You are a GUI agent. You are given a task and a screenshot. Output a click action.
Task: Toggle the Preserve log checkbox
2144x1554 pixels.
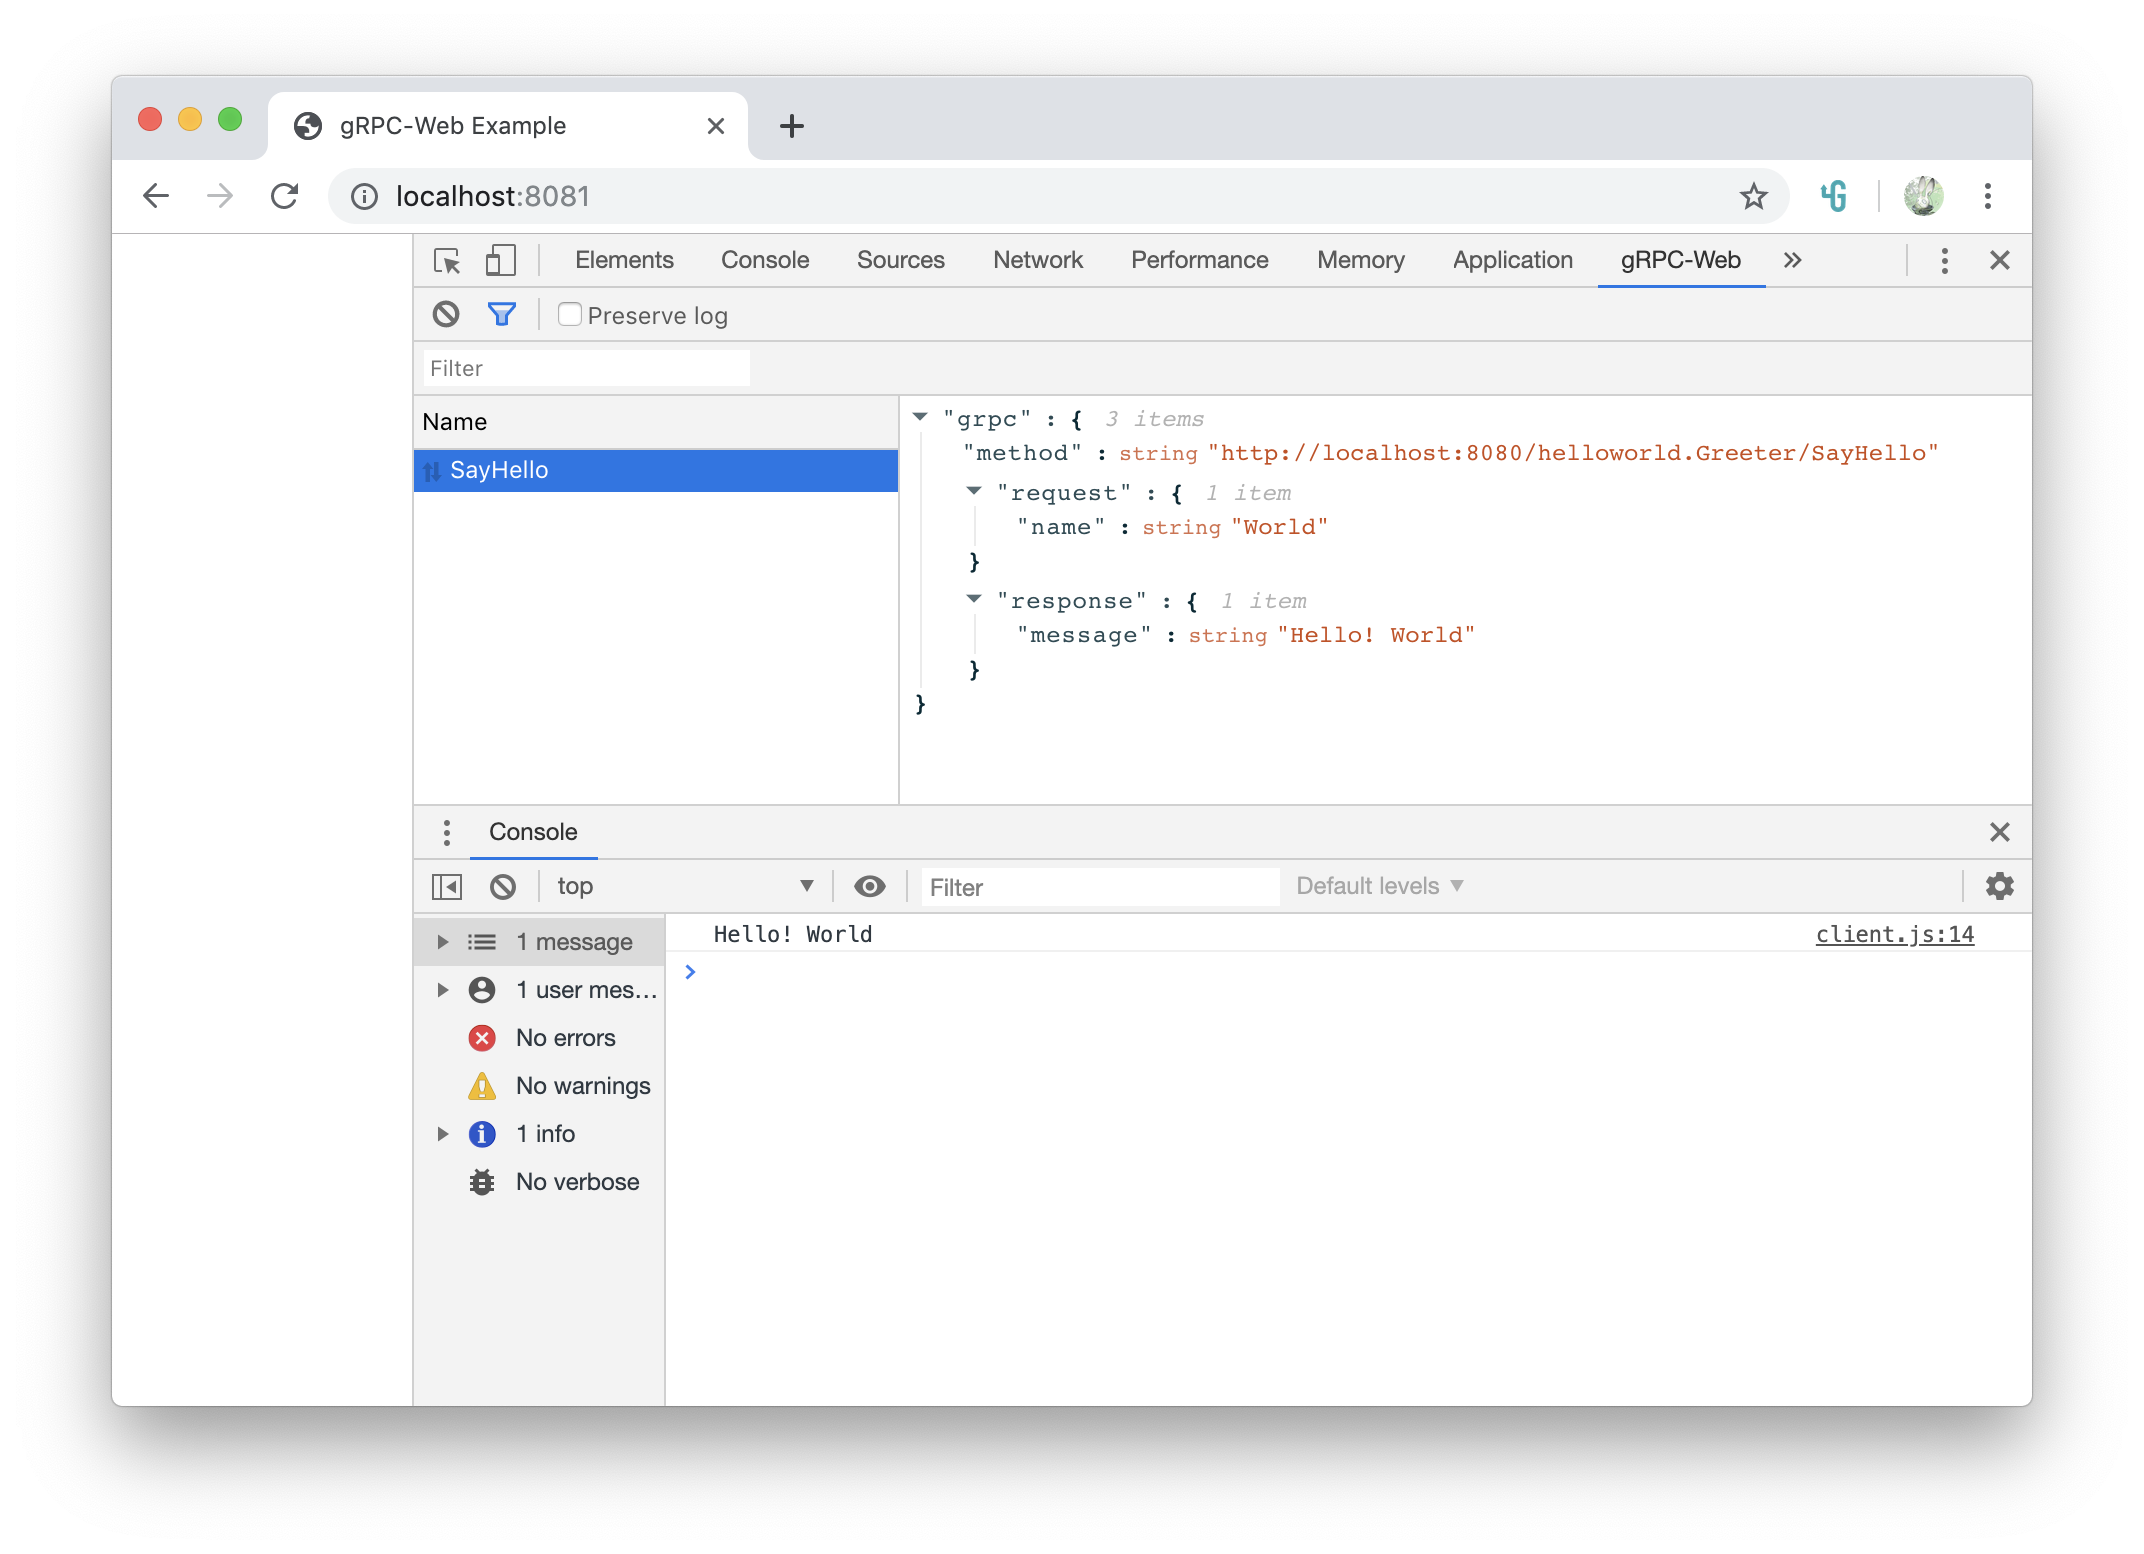click(x=568, y=314)
